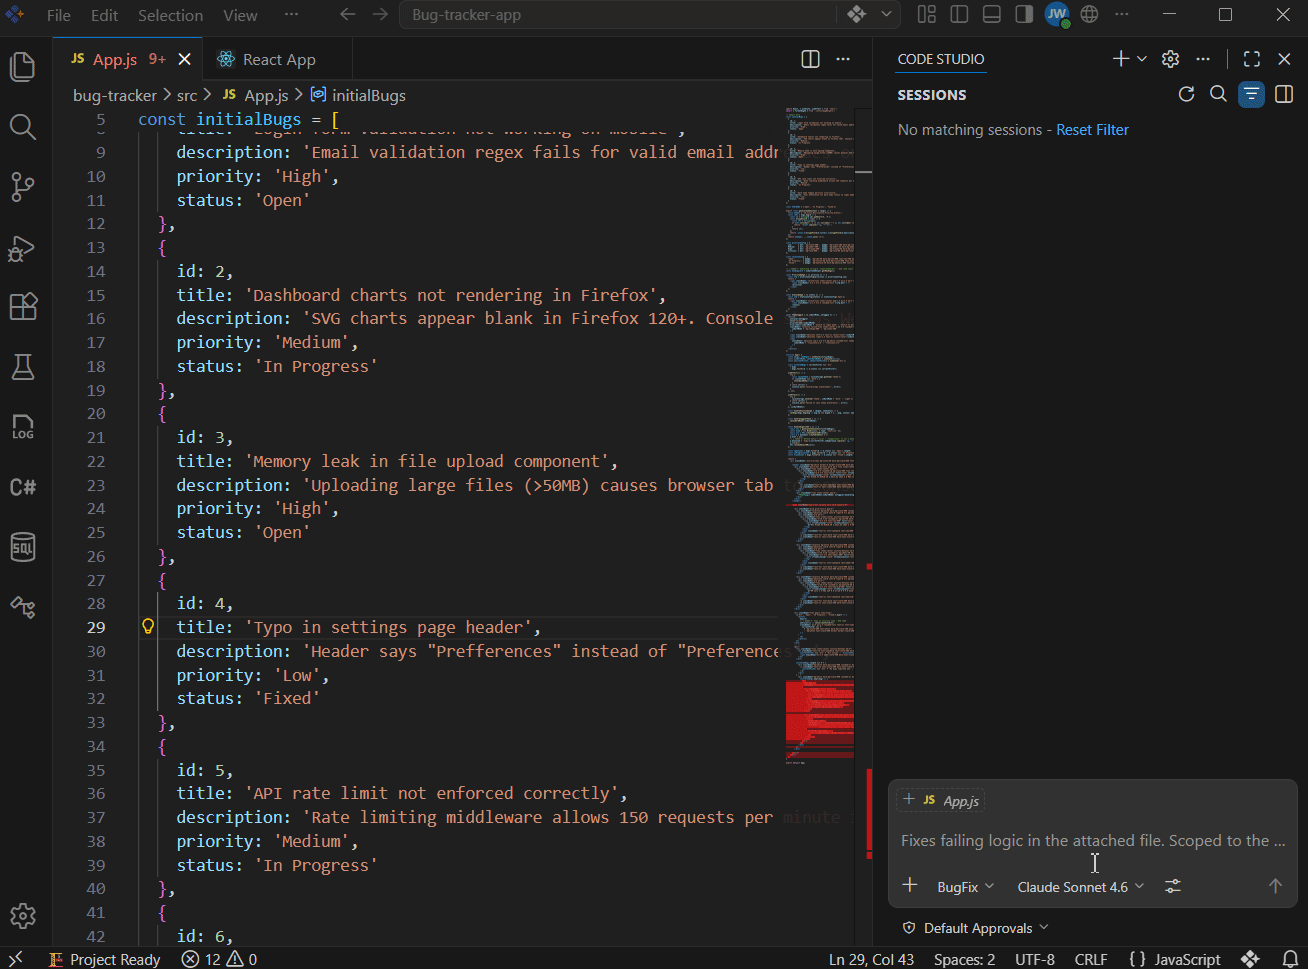Image resolution: width=1308 pixels, height=969 pixels.
Task: Toggle the Sessions filter button
Action: [x=1251, y=94]
